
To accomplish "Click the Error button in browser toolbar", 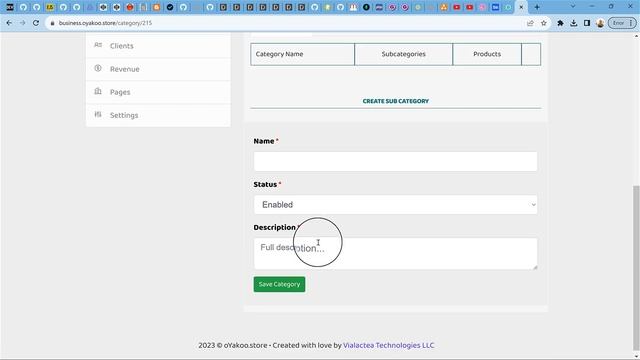I will 622,23.
